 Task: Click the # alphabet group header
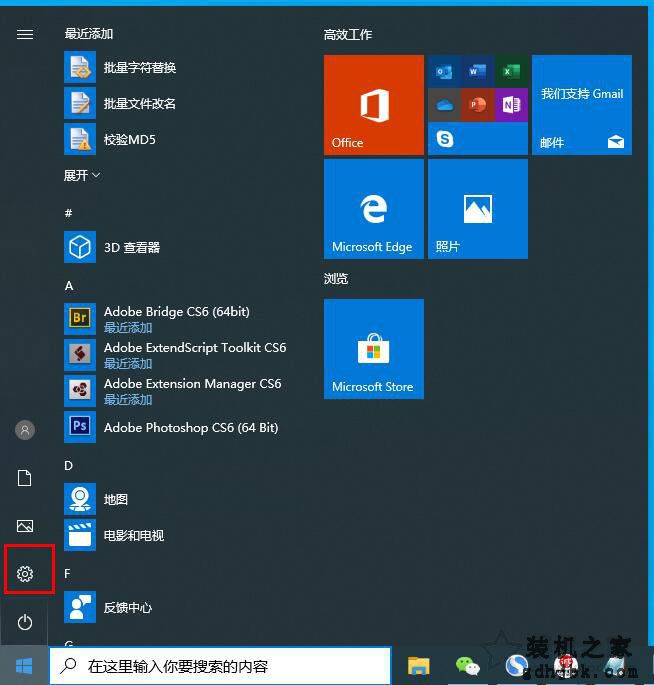[x=69, y=213]
